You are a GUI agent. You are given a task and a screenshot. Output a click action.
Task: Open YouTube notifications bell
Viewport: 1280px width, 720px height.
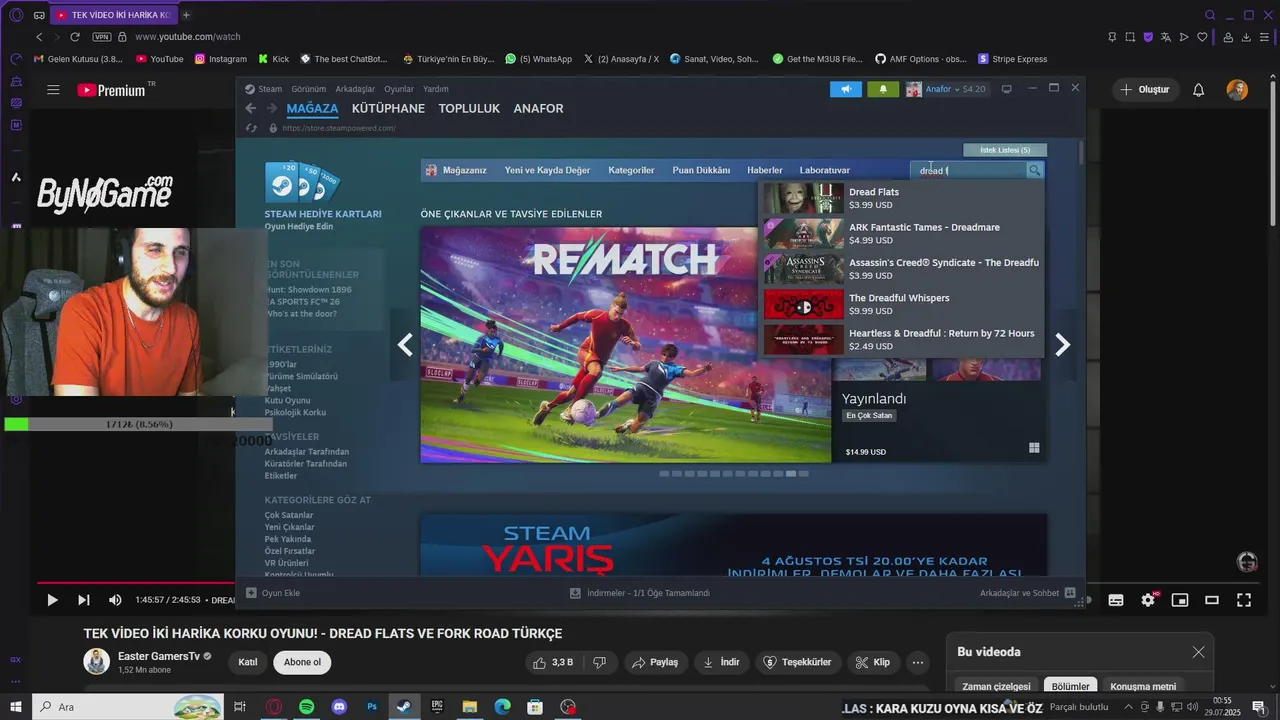(1198, 90)
